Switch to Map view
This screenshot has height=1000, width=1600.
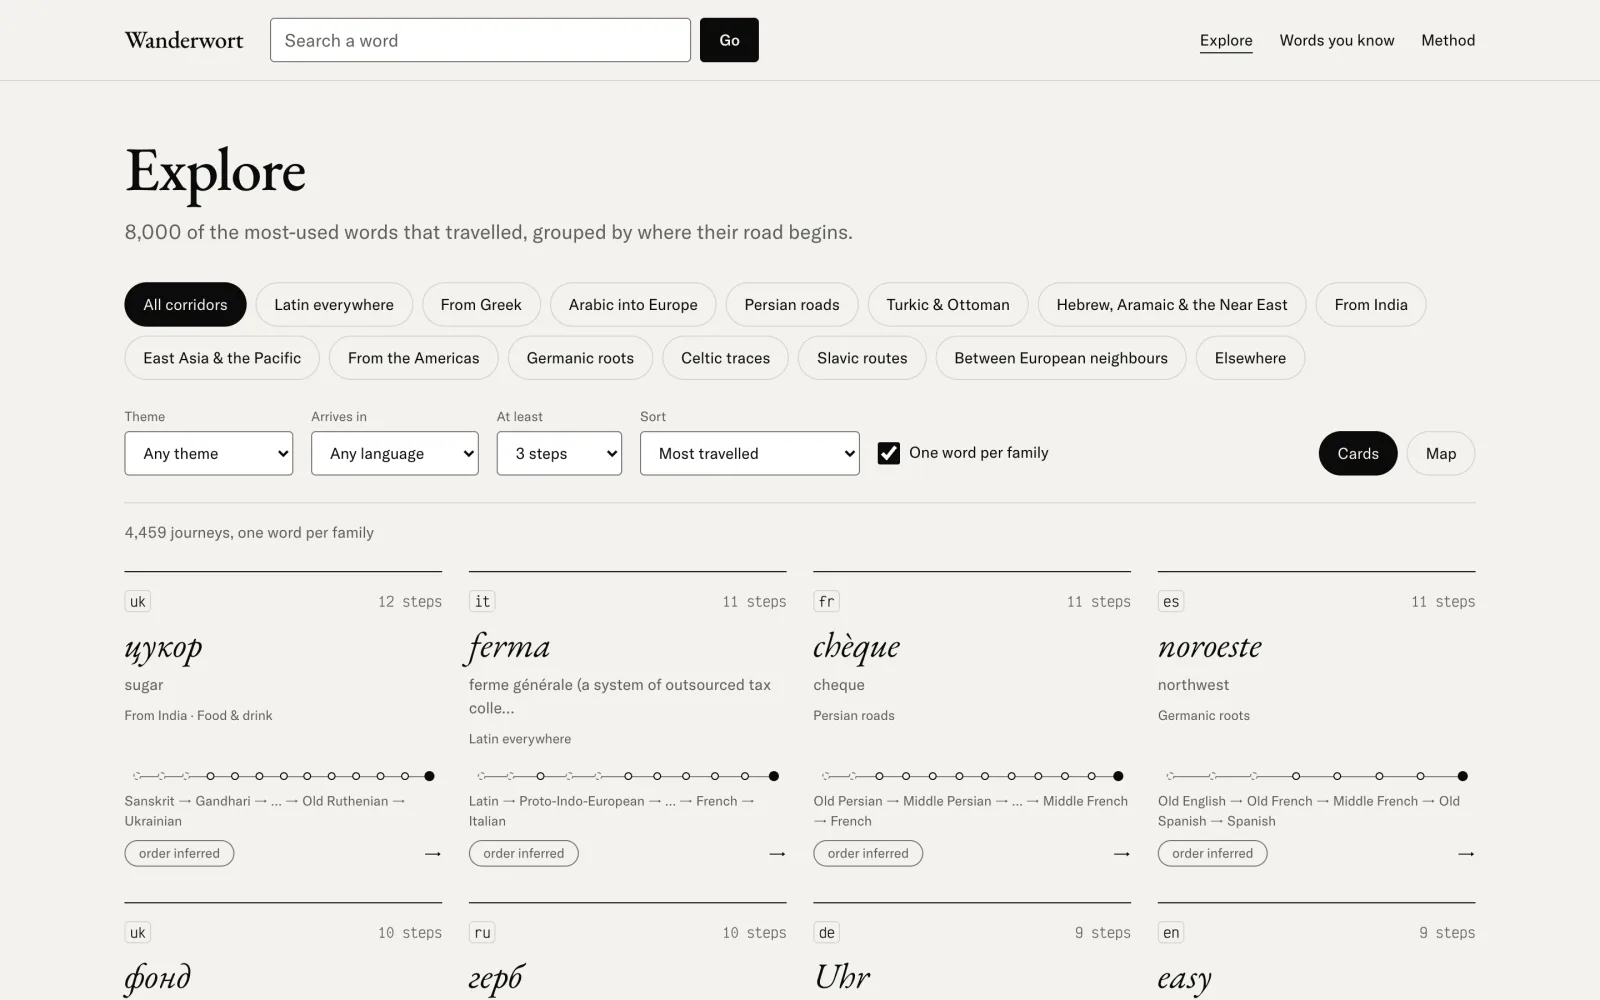pyautogui.click(x=1441, y=453)
